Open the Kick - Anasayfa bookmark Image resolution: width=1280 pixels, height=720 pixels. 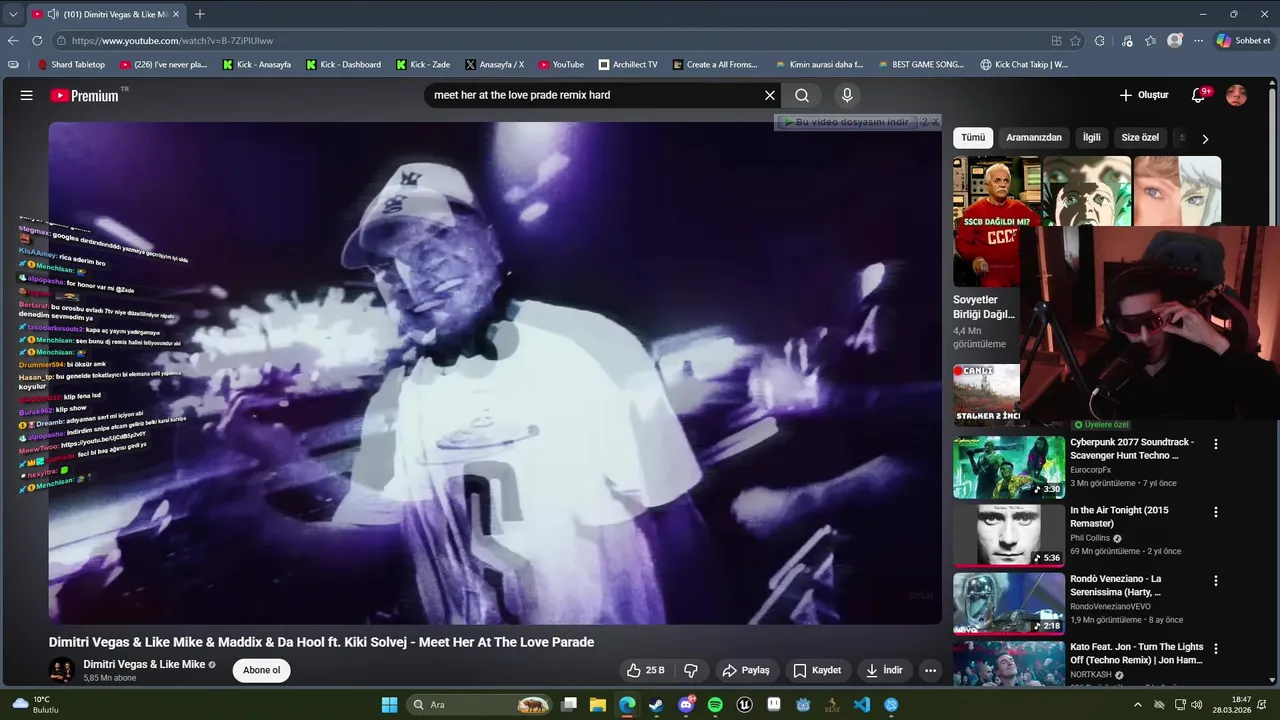click(257, 64)
